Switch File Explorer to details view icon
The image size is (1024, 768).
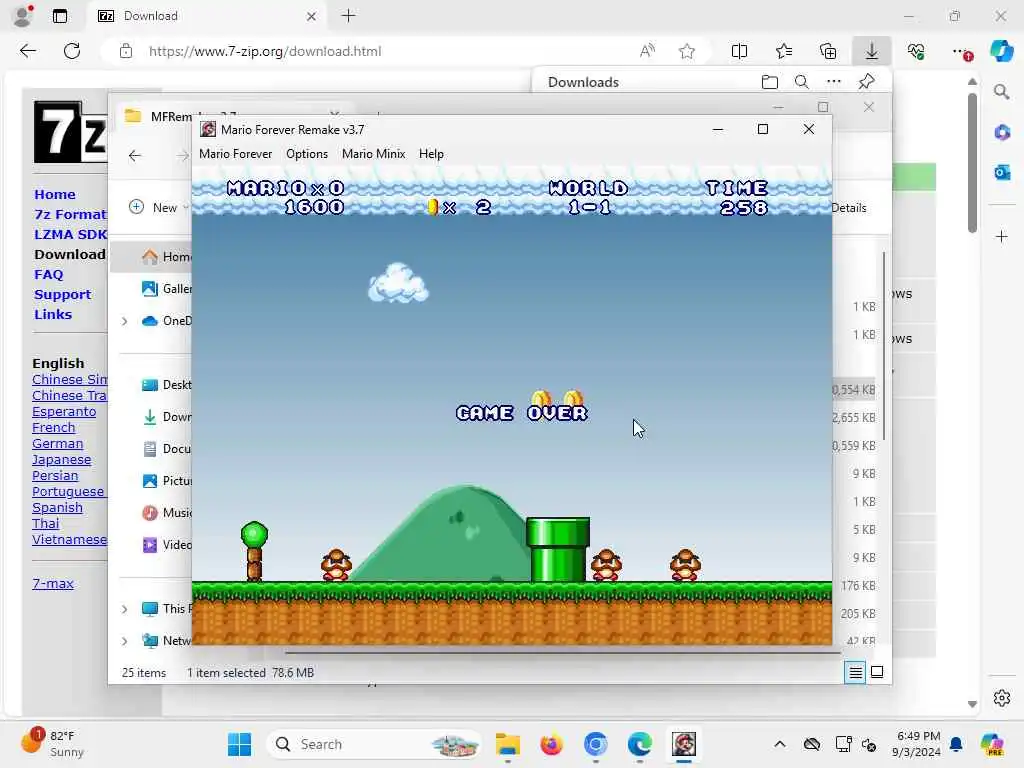point(855,672)
